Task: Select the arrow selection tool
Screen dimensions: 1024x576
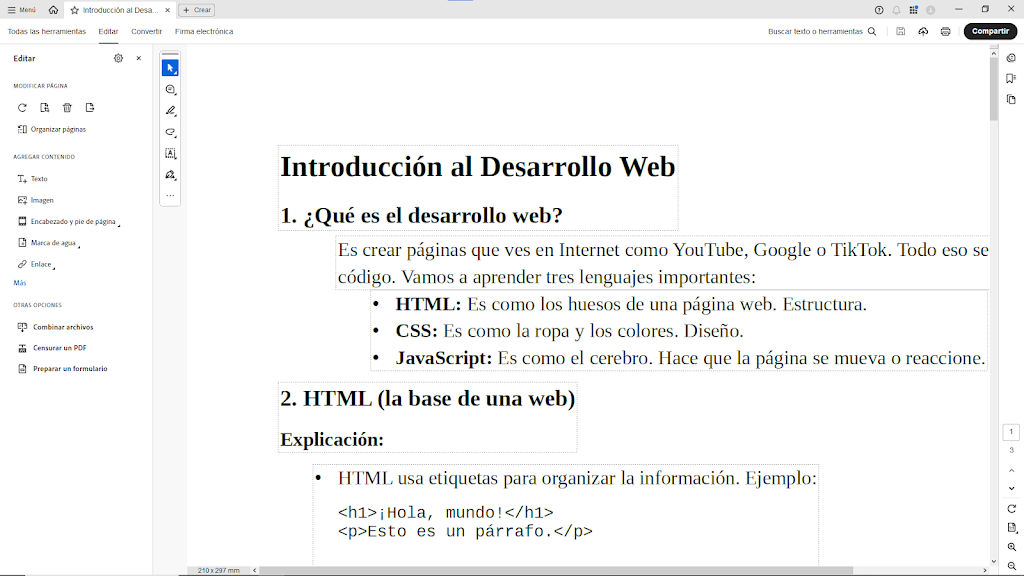Action: [x=170, y=68]
